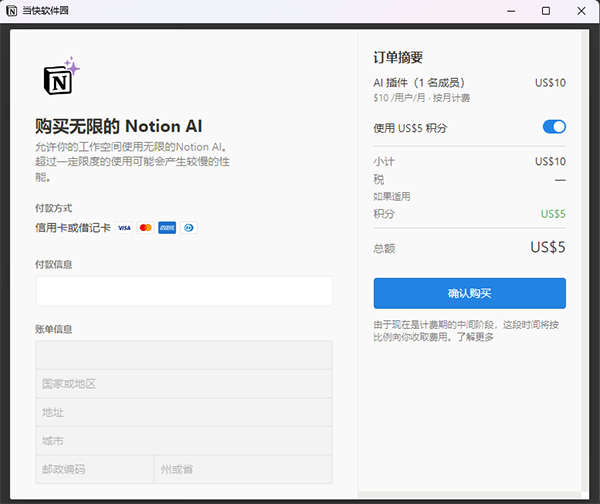
Task: Close the 当快软件园 window
Action: (581, 11)
